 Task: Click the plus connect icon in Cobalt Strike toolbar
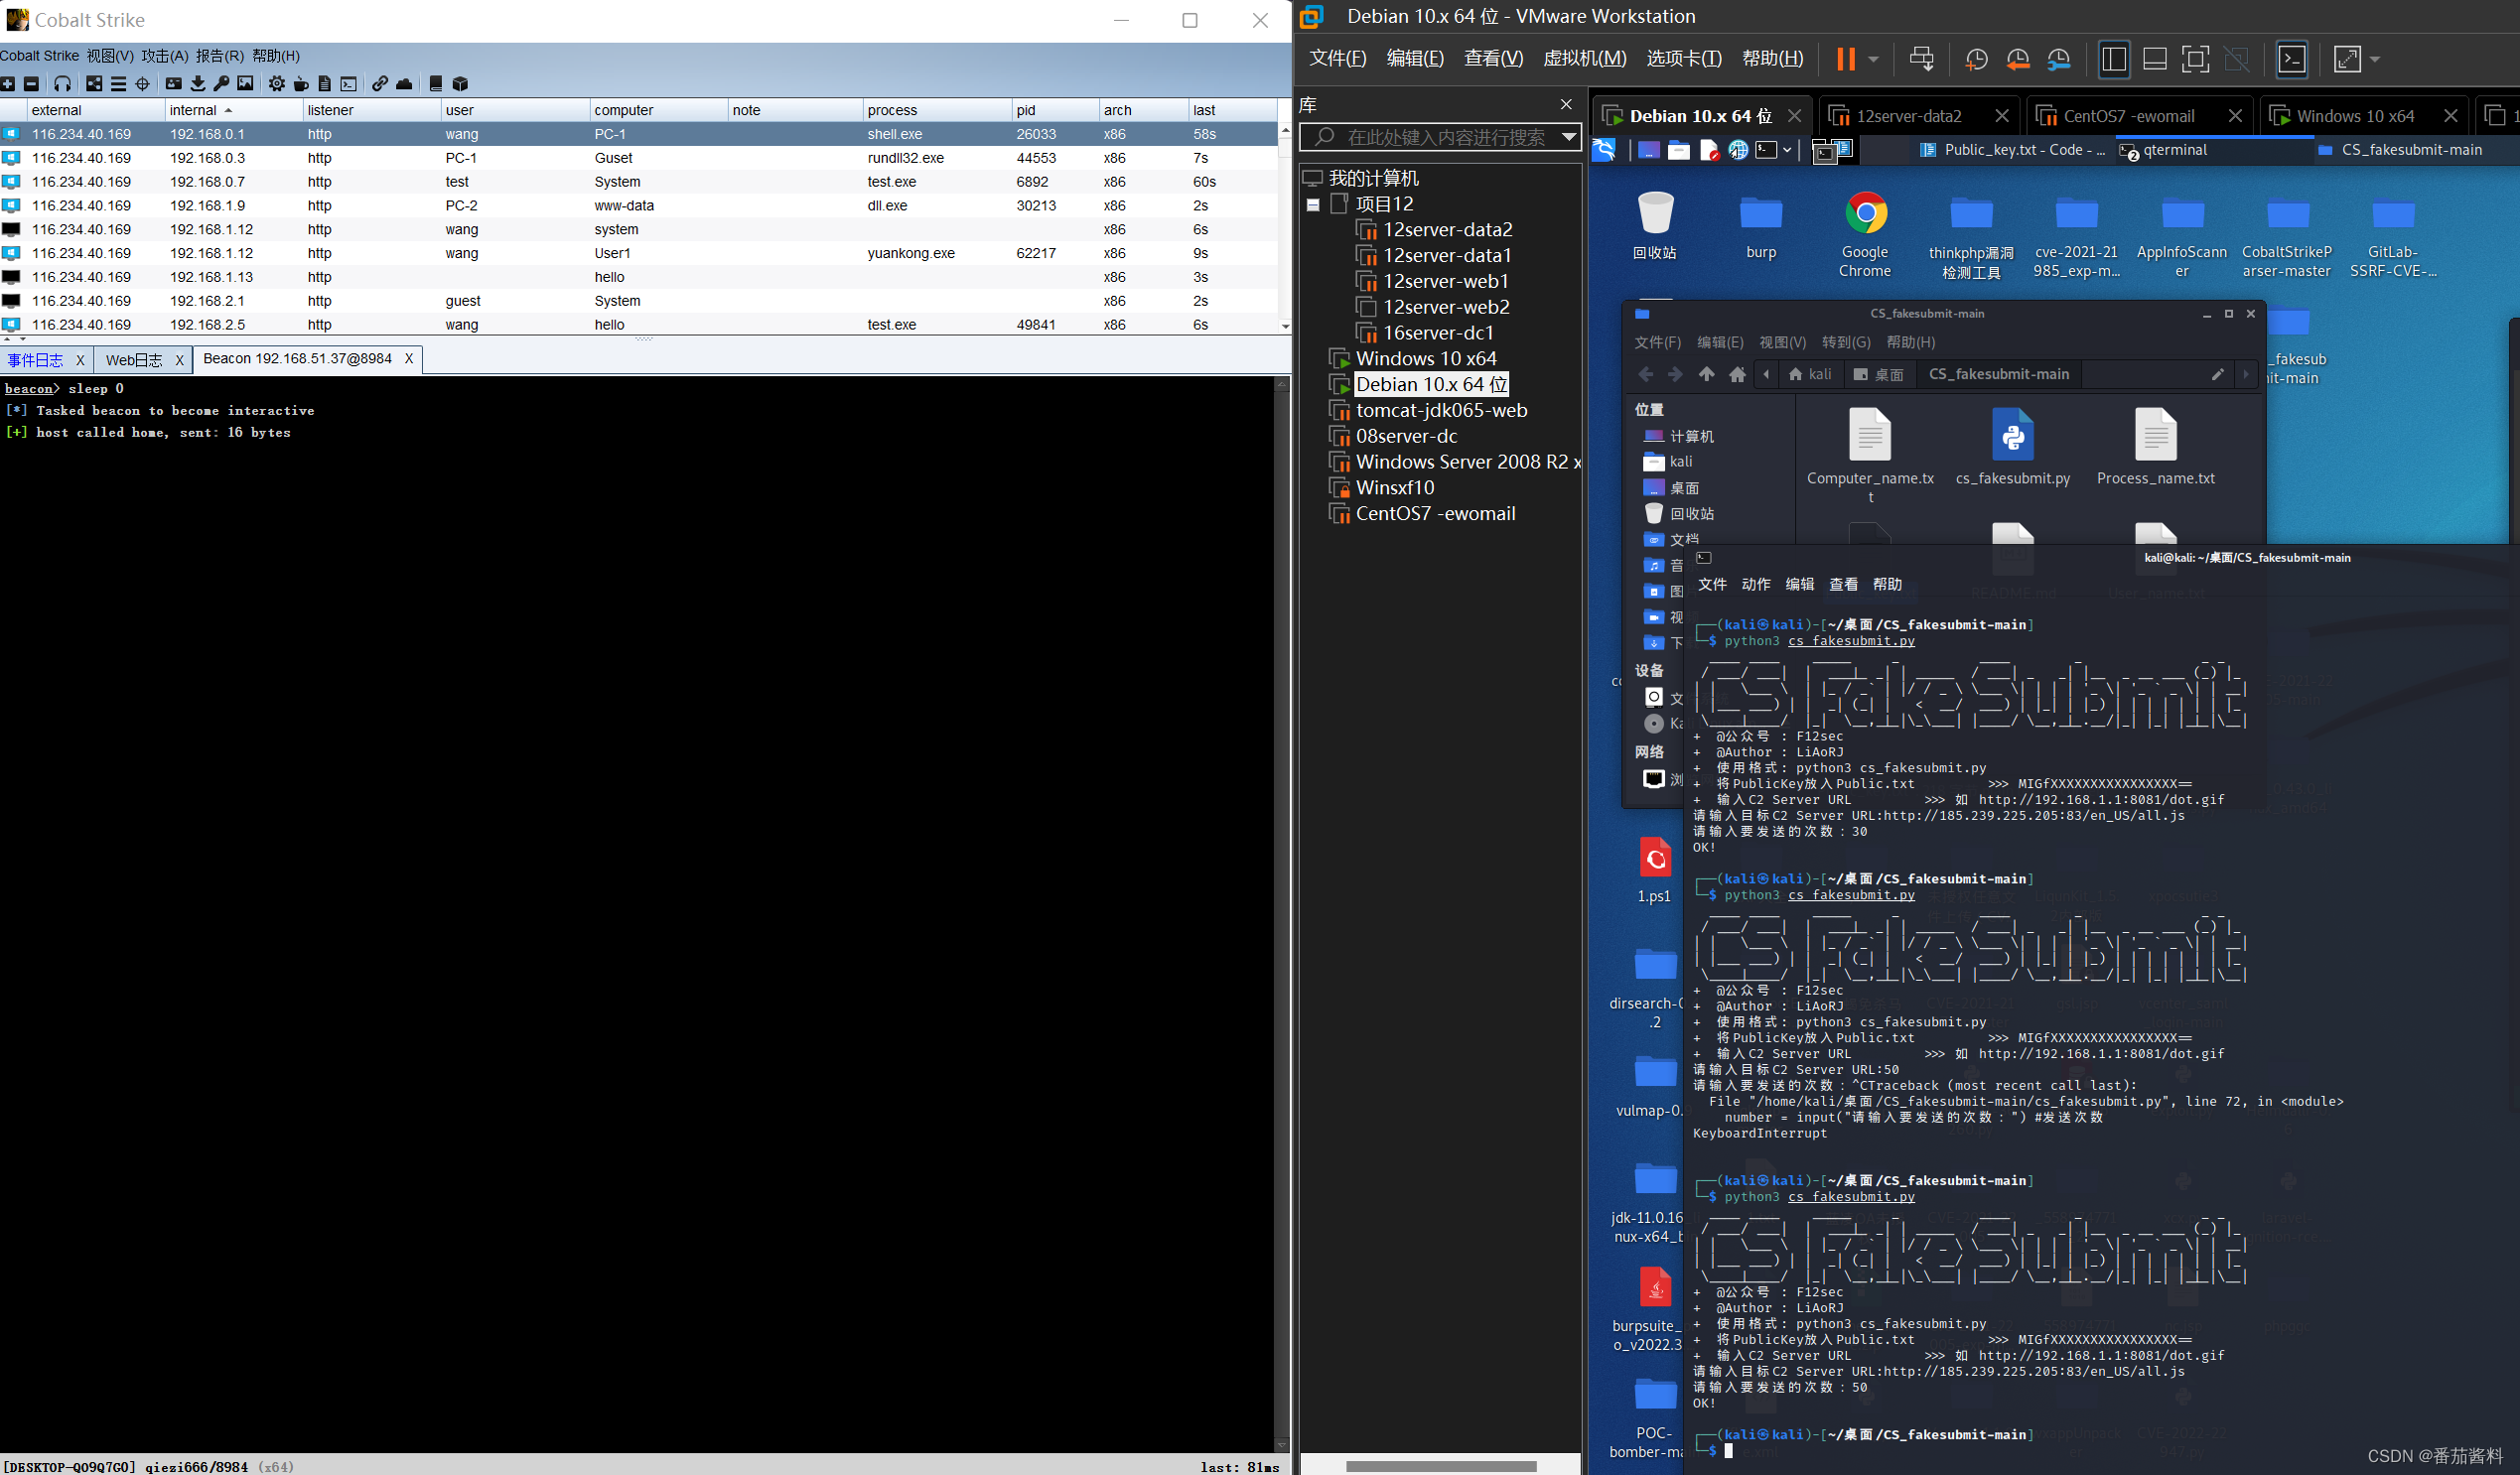pos(8,84)
